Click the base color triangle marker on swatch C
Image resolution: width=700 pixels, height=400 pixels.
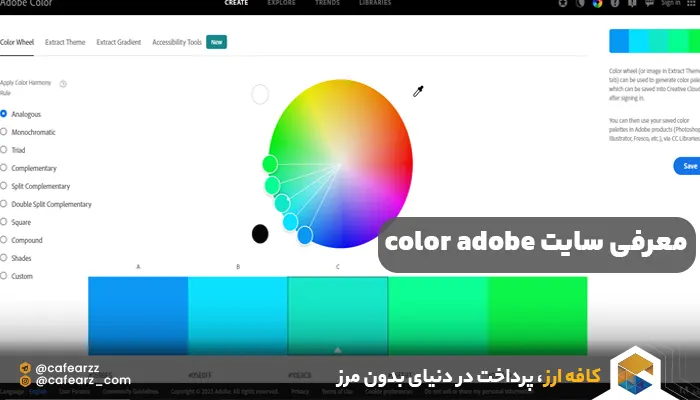pyautogui.click(x=338, y=350)
